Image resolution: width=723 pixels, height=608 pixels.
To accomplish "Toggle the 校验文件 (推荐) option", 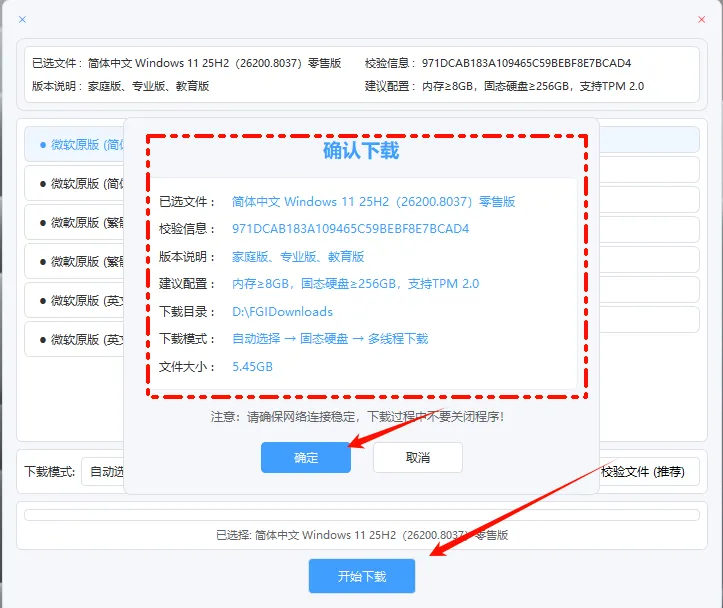I will click(643, 472).
